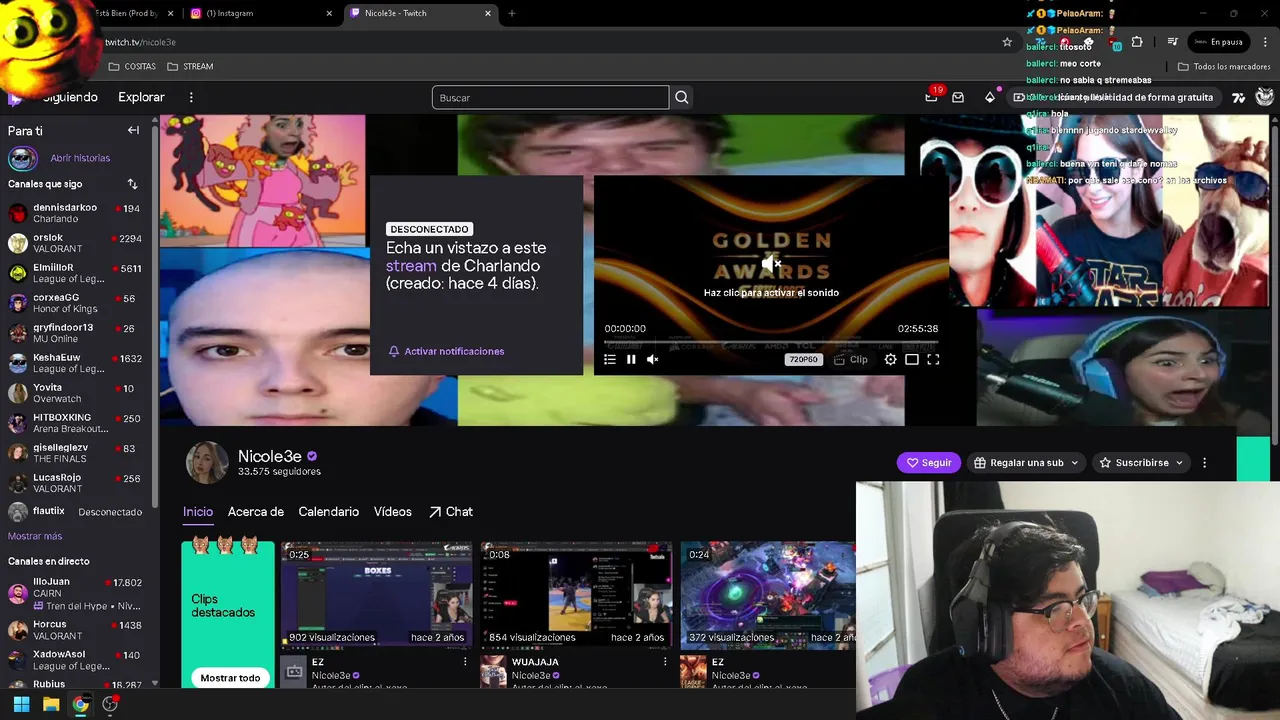Bookmark page with the star icon

1007,42
